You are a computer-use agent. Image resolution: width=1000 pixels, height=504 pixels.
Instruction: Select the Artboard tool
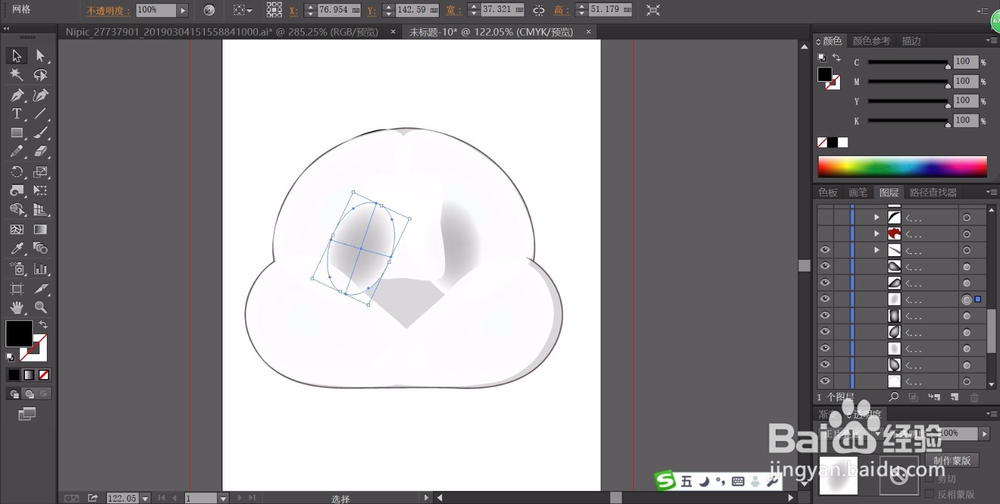click(17, 288)
